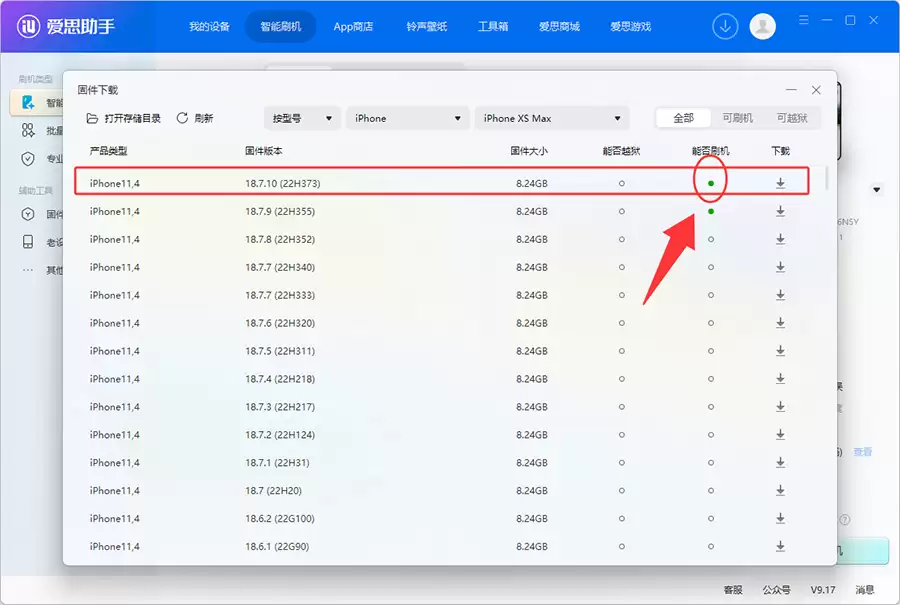Image resolution: width=900 pixels, height=605 pixels.
Task: Select version text 18.6.2 (22G100)
Action: (x=280, y=518)
